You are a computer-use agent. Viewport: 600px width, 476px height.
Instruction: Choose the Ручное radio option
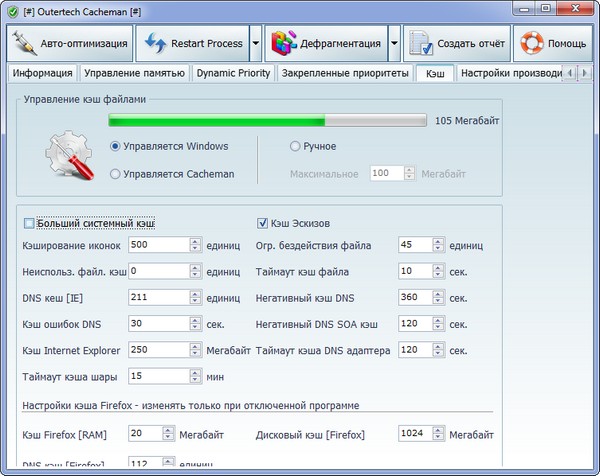(x=294, y=146)
